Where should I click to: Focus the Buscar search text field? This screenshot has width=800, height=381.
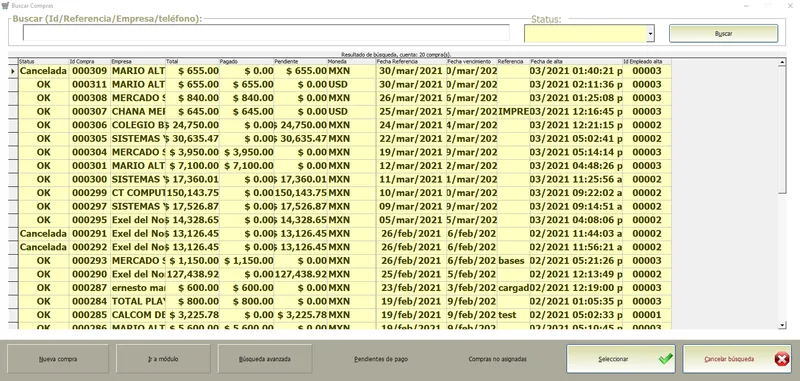click(x=266, y=33)
